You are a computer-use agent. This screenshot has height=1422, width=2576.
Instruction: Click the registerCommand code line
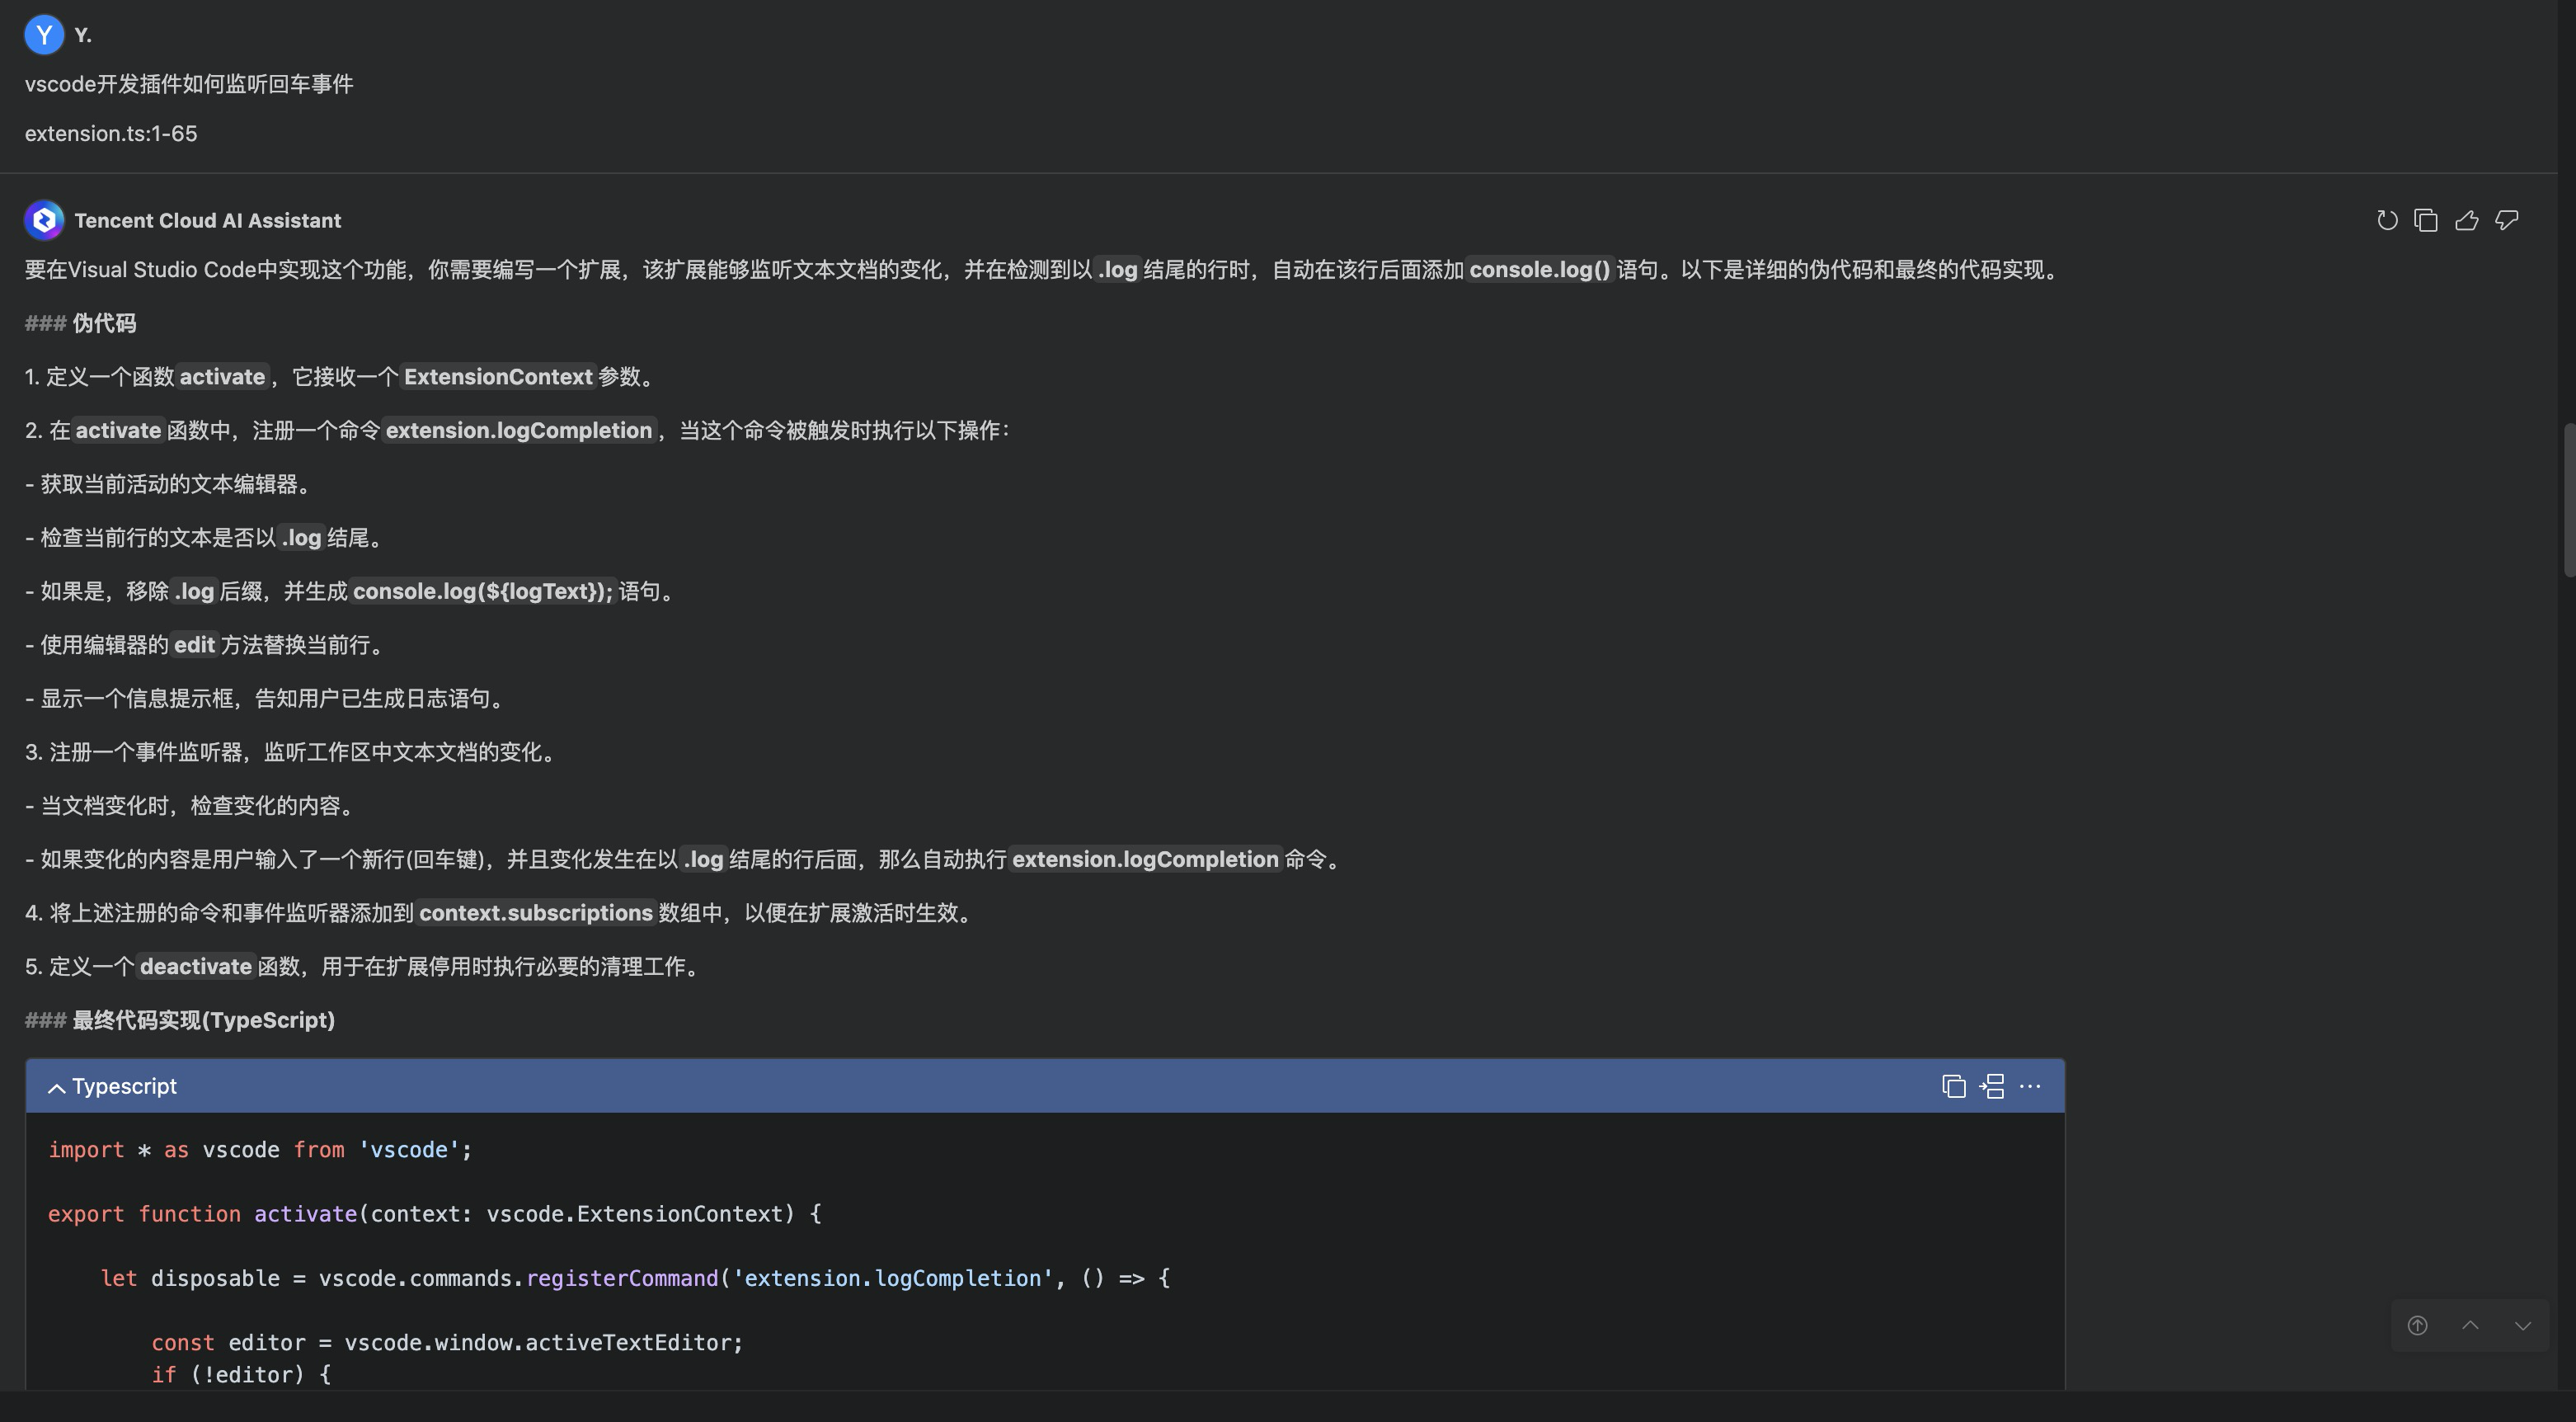tap(635, 1278)
